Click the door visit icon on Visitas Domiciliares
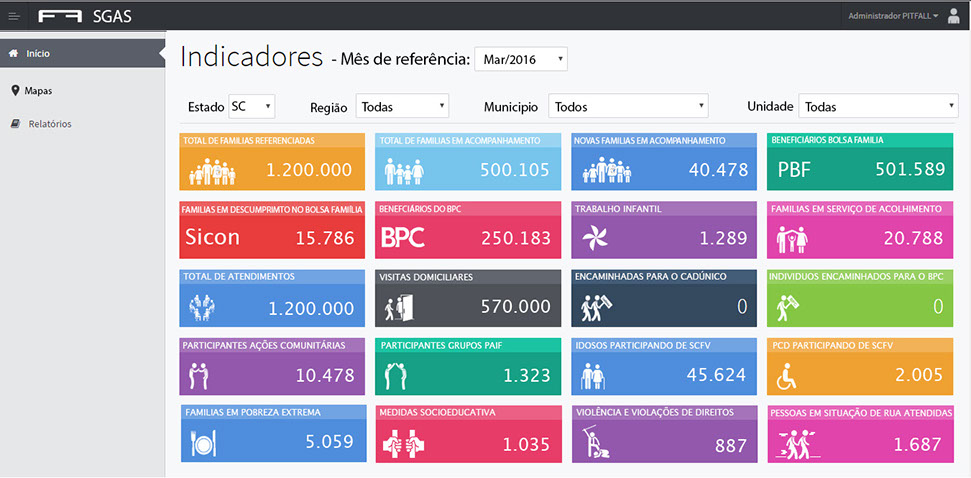 tap(400, 308)
